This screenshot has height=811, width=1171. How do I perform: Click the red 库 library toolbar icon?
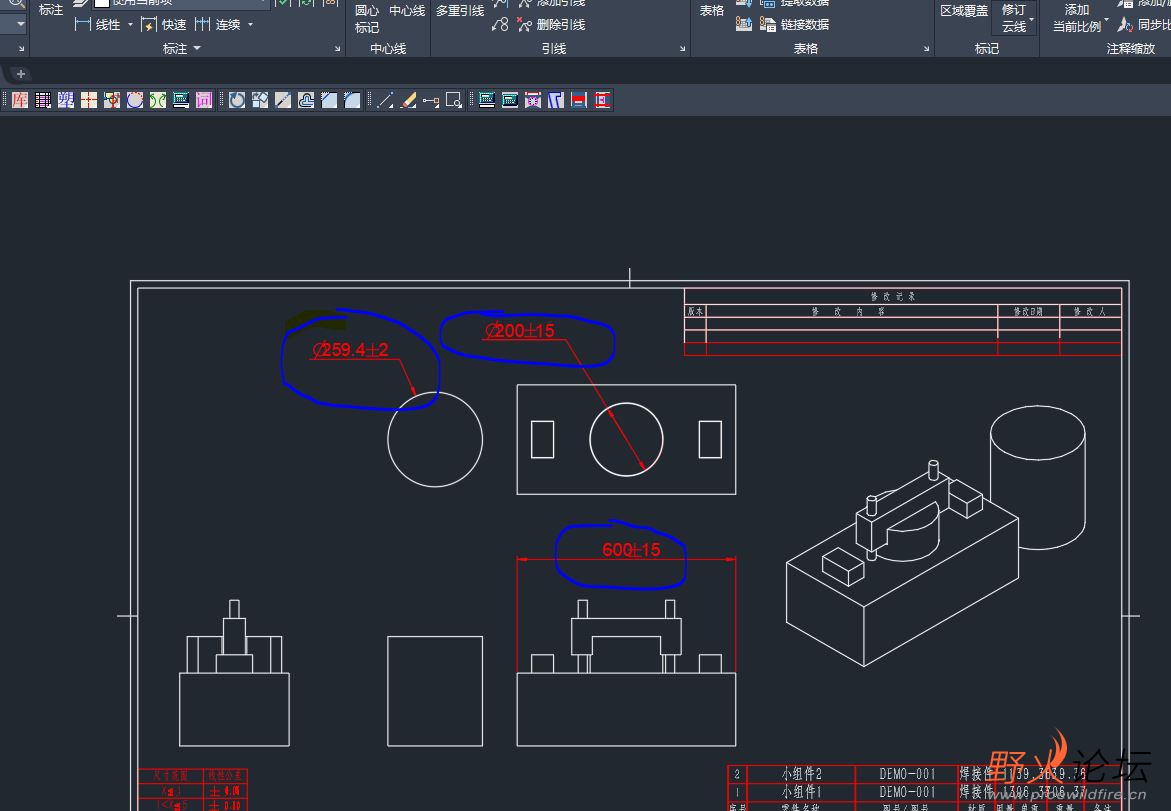(20, 100)
